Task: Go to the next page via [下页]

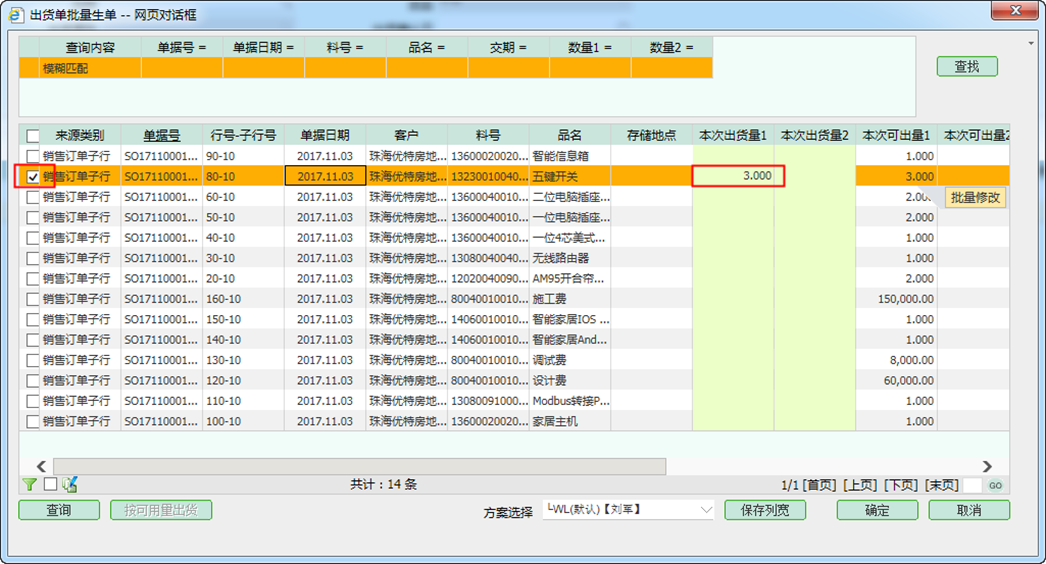Action: point(901,485)
